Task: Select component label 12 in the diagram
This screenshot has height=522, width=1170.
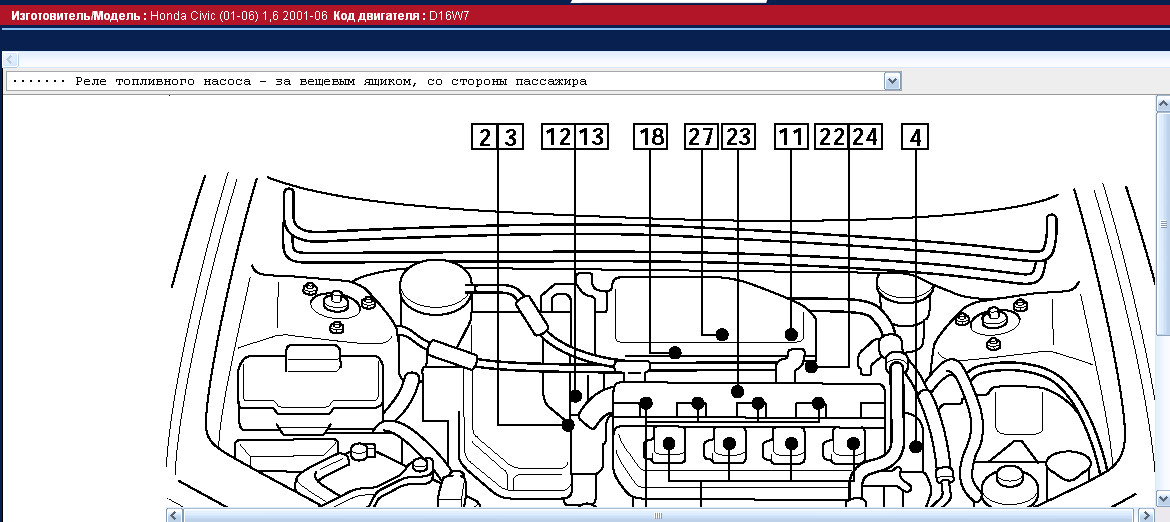Action: [x=558, y=136]
